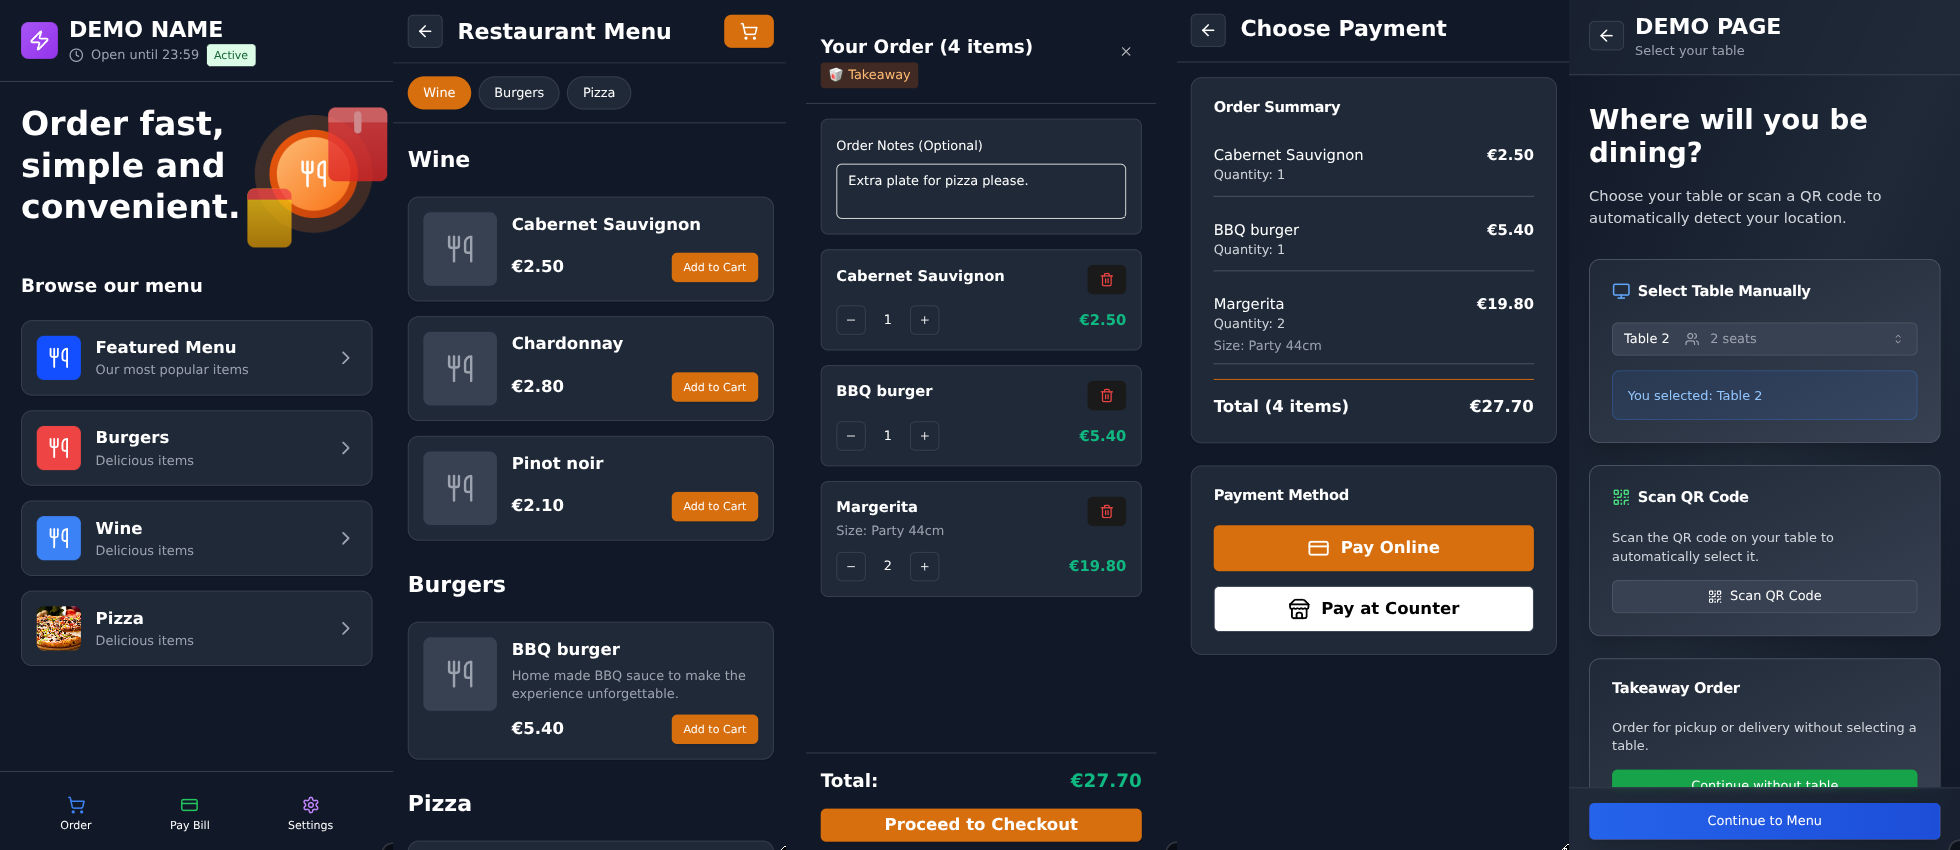Open Wine category chevron on home
1960x850 pixels.
coord(345,538)
